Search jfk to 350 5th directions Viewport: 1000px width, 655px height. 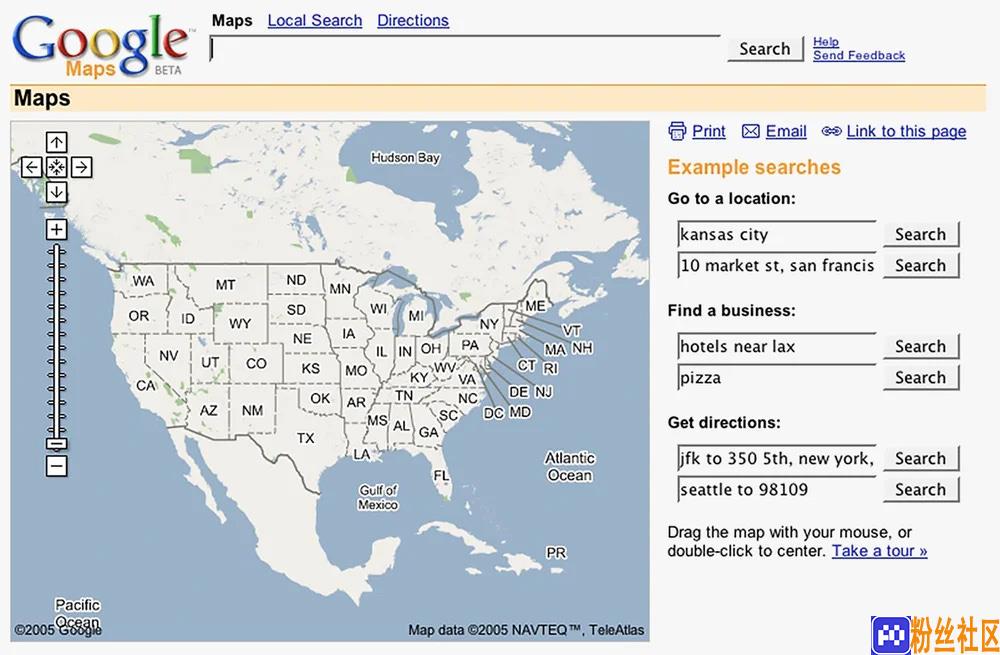pyautogui.click(x=921, y=458)
